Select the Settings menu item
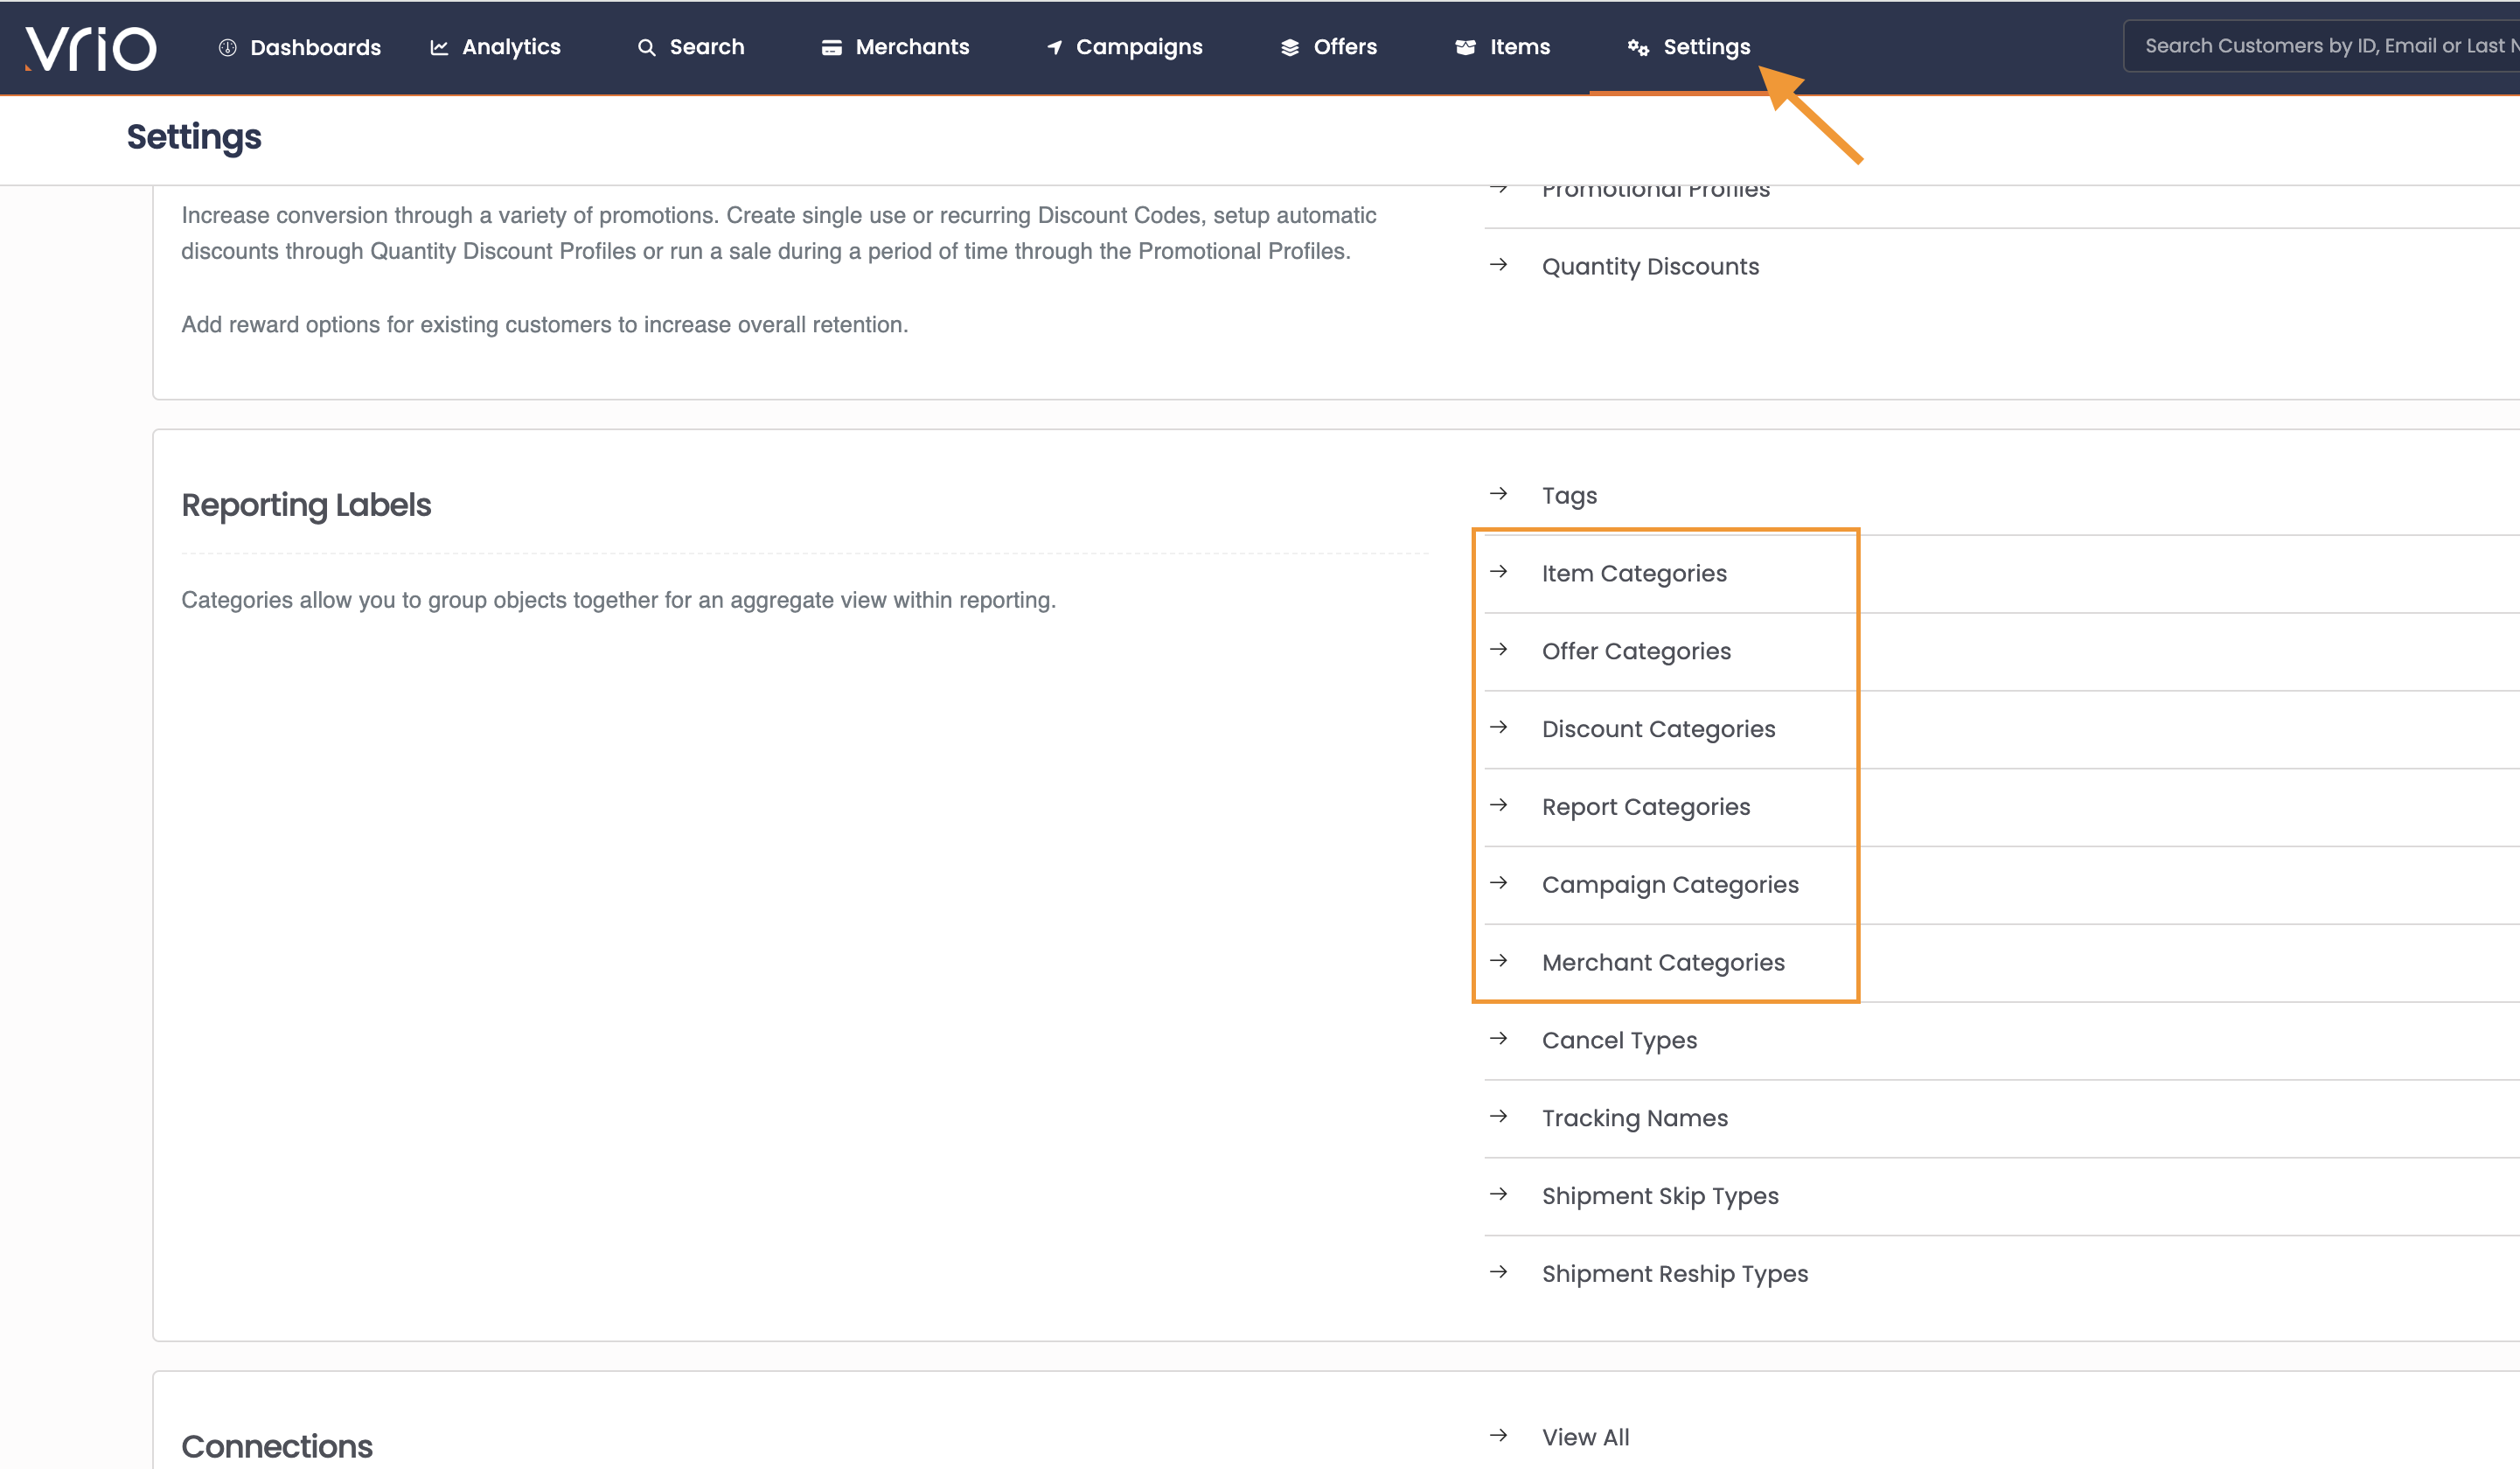The image size is (2520, 1469). tap(1689, 47)
